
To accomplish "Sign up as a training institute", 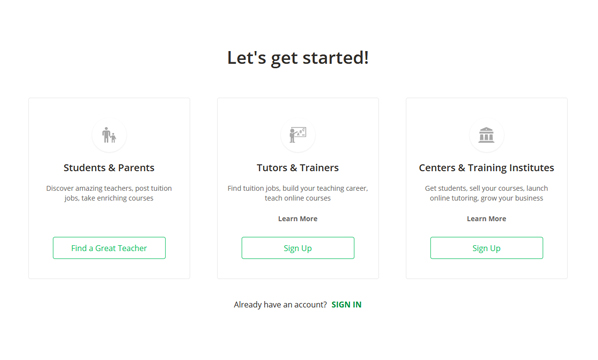I will (487, 248).
